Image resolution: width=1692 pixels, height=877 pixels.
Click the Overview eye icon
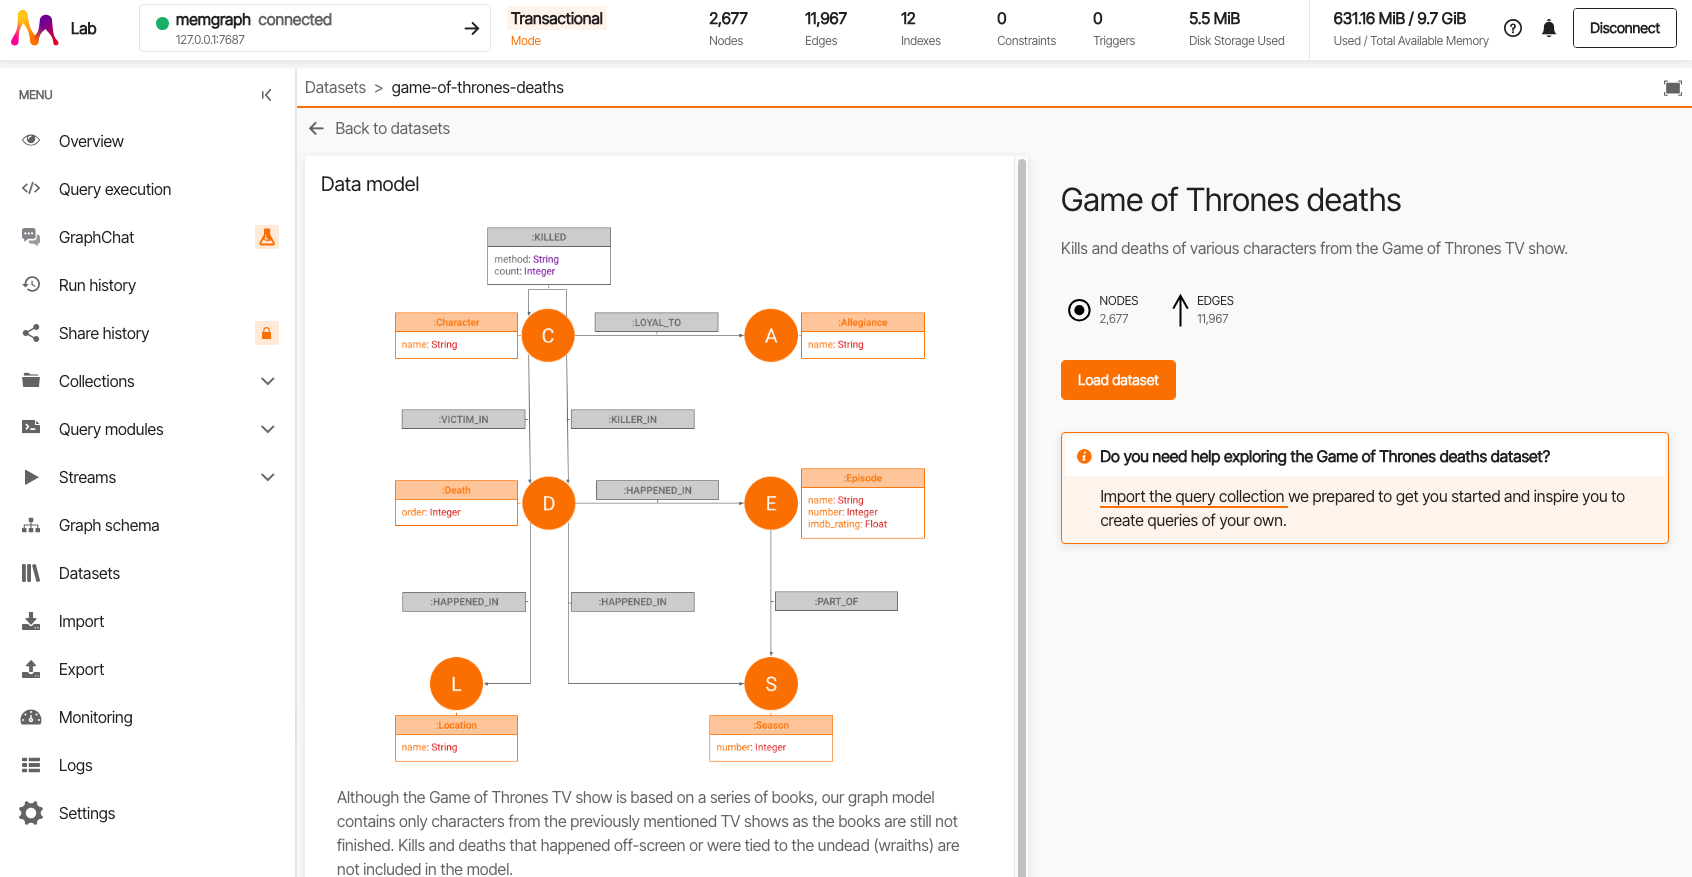click(x=31, y=141)
